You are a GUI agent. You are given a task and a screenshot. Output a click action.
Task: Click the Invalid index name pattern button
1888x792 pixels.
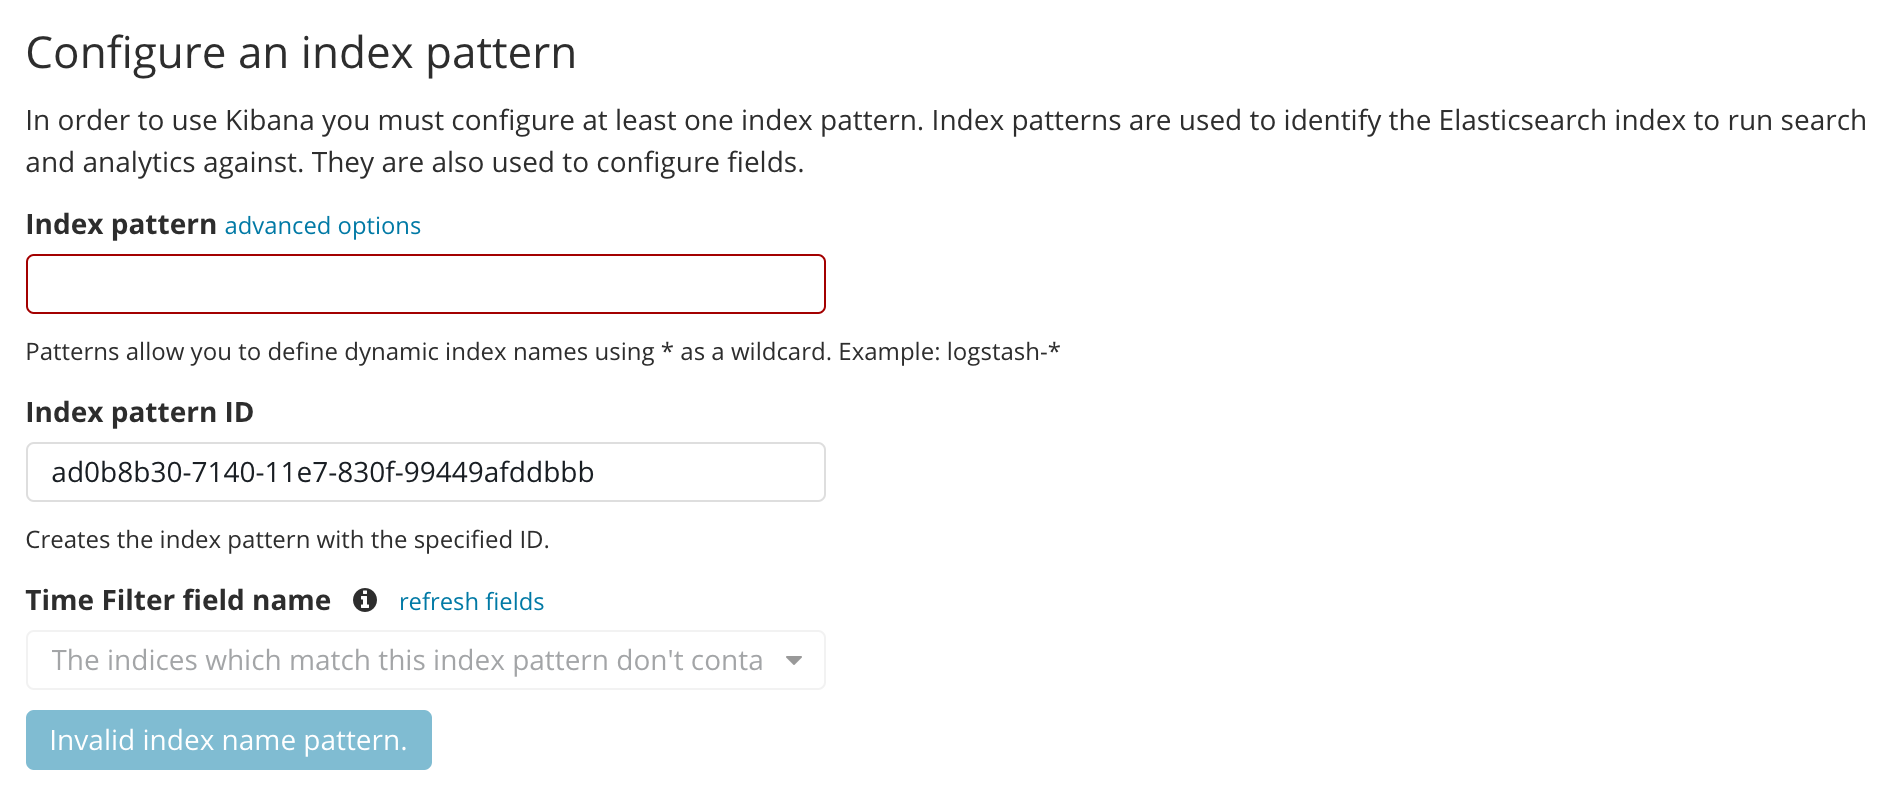point(228,740)
